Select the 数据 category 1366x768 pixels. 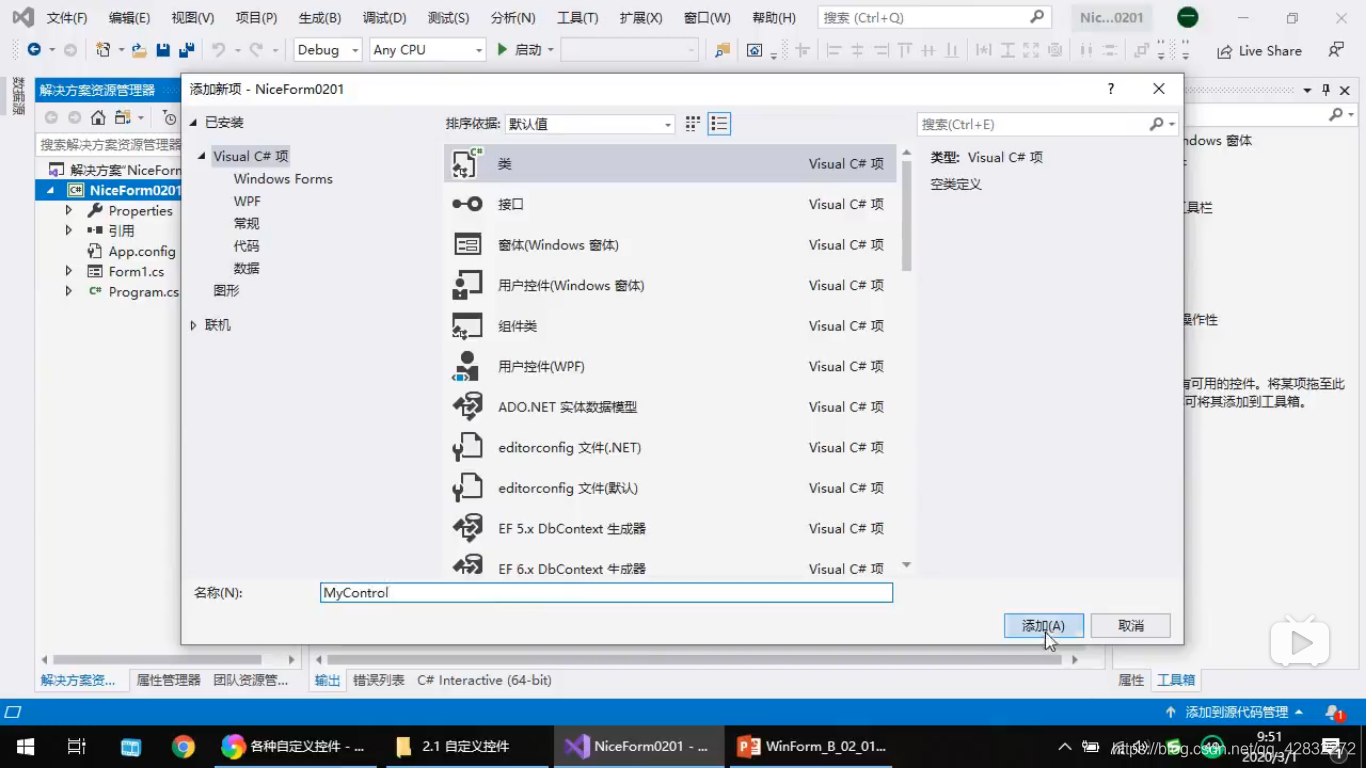[x=246, y=268]
